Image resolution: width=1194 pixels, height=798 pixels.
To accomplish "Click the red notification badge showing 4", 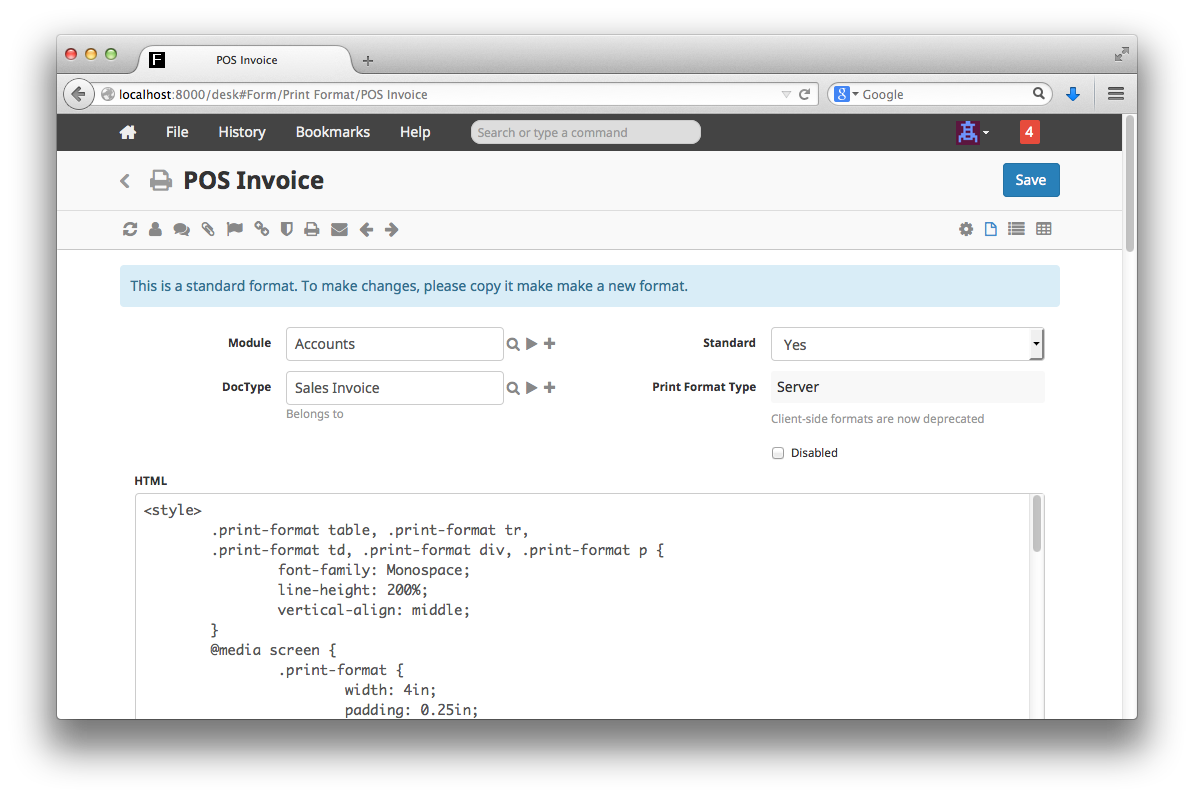I will pos(1028,132).
